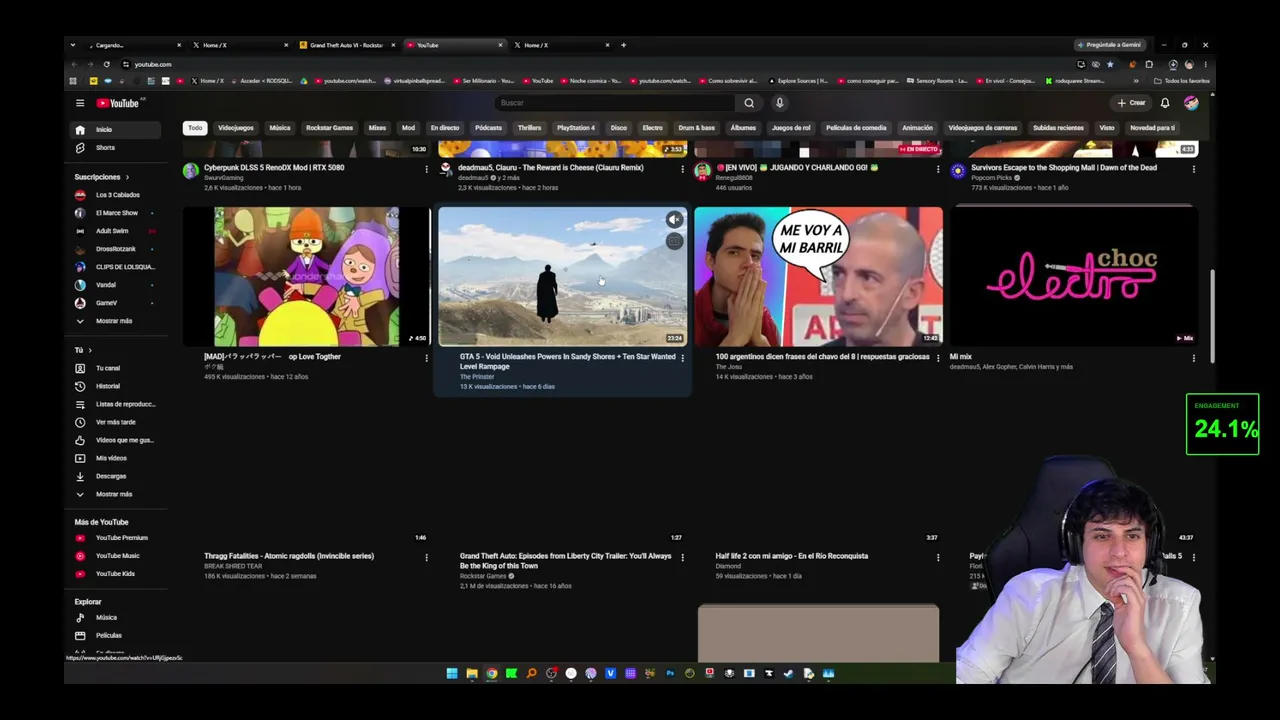Open Shorts from the sidebar
Viewport: 1280px width, 720px height.
click(116, 148)
